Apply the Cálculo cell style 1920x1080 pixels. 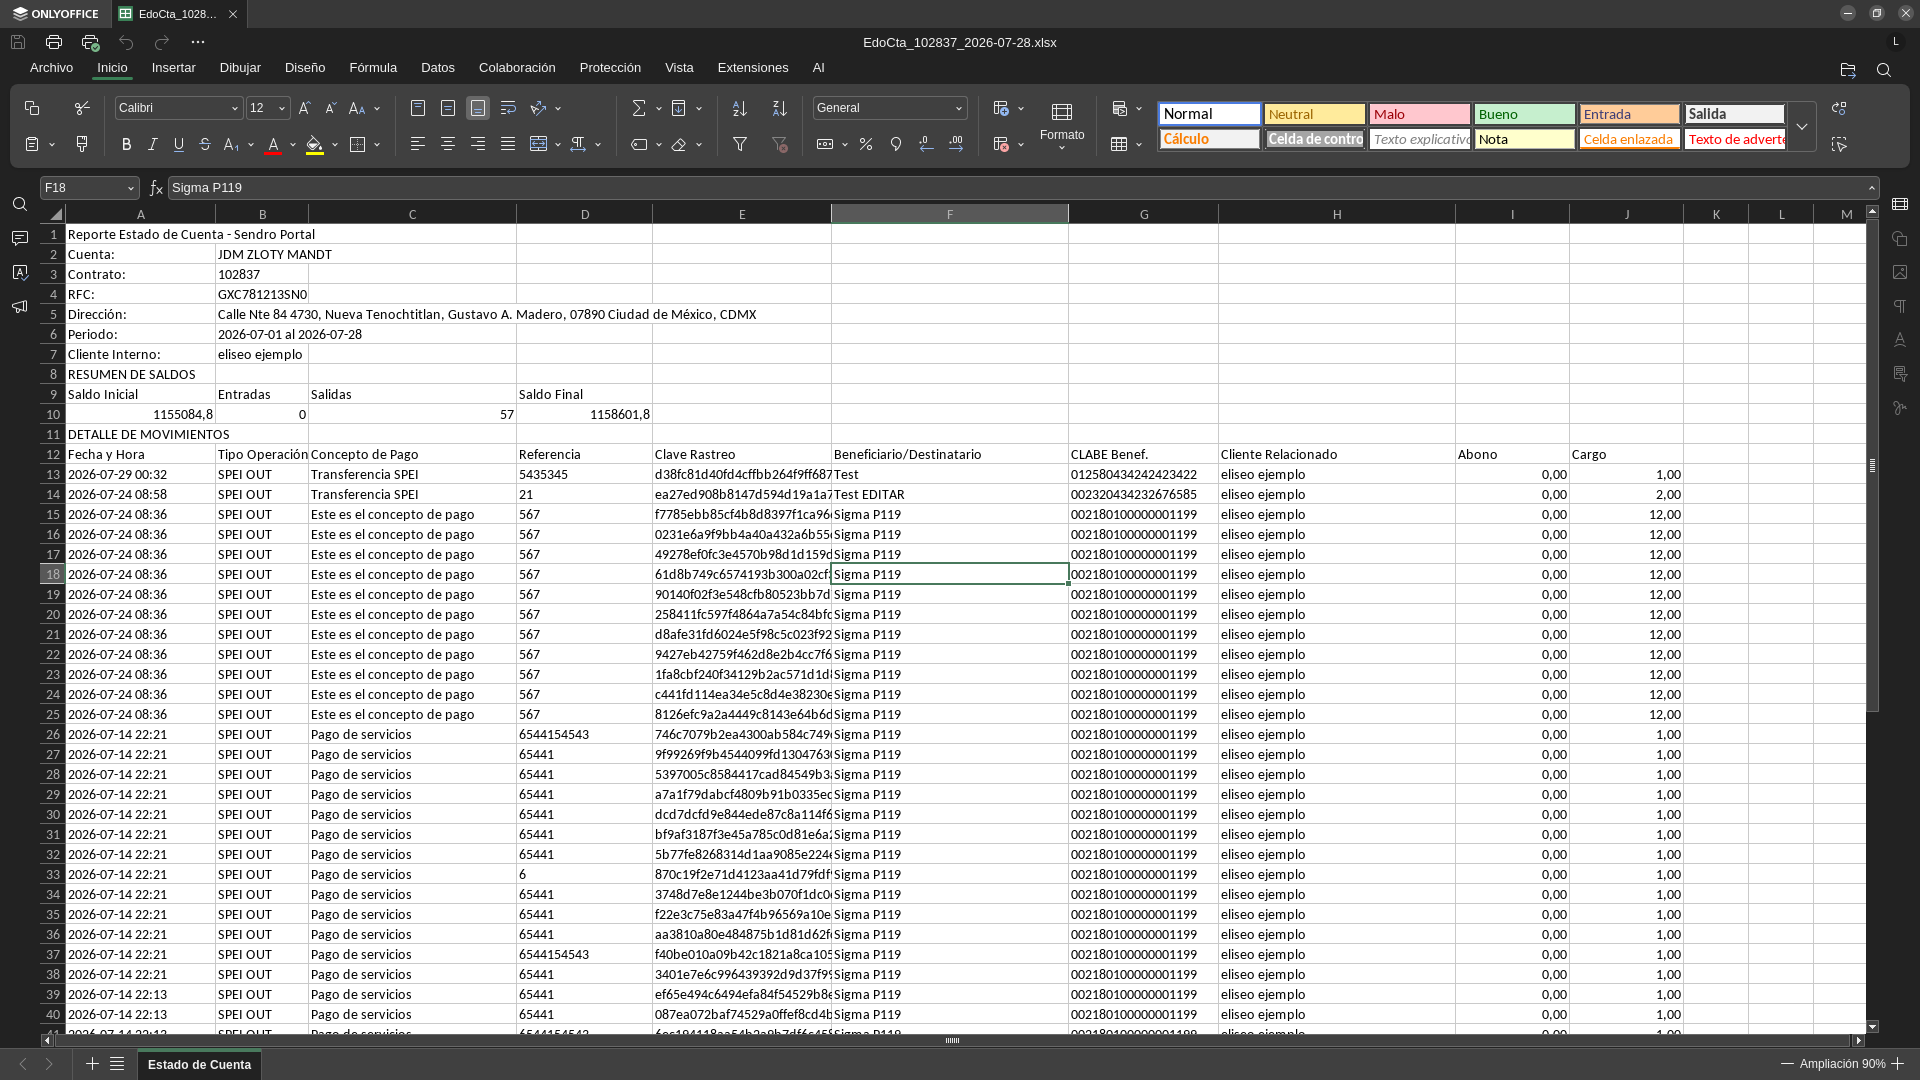click(x=1209, y=139)
